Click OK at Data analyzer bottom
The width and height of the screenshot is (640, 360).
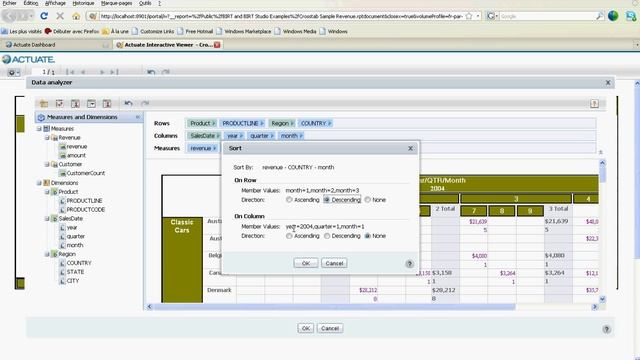pos(306,329)
